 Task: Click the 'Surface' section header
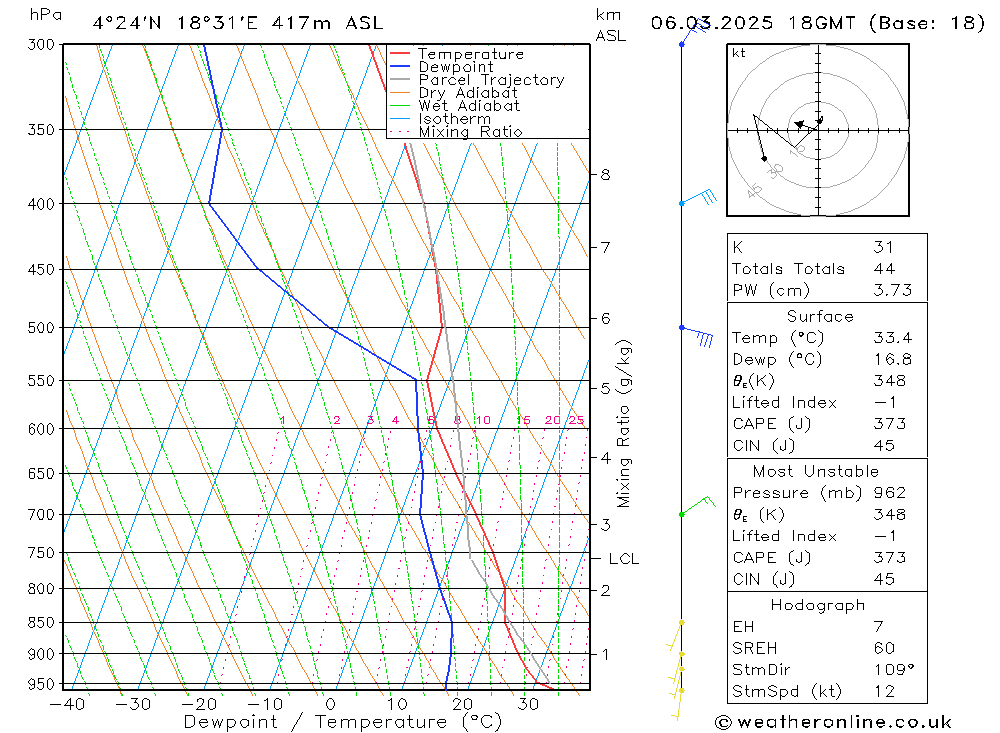820,316
